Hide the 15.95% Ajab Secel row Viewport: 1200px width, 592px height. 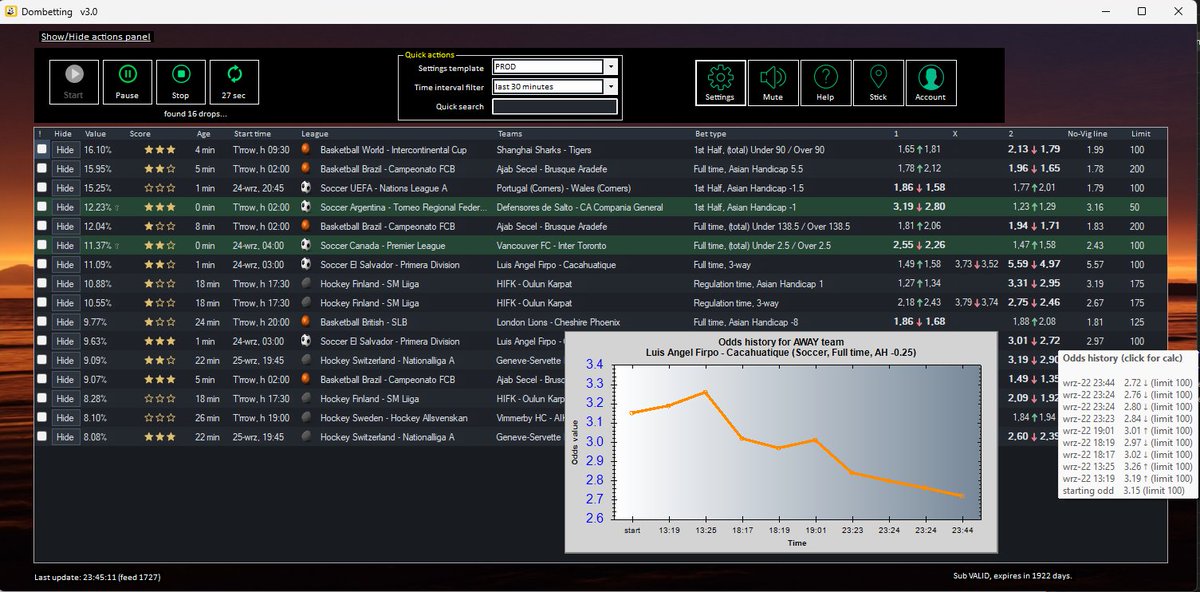[x=65, y=168]
